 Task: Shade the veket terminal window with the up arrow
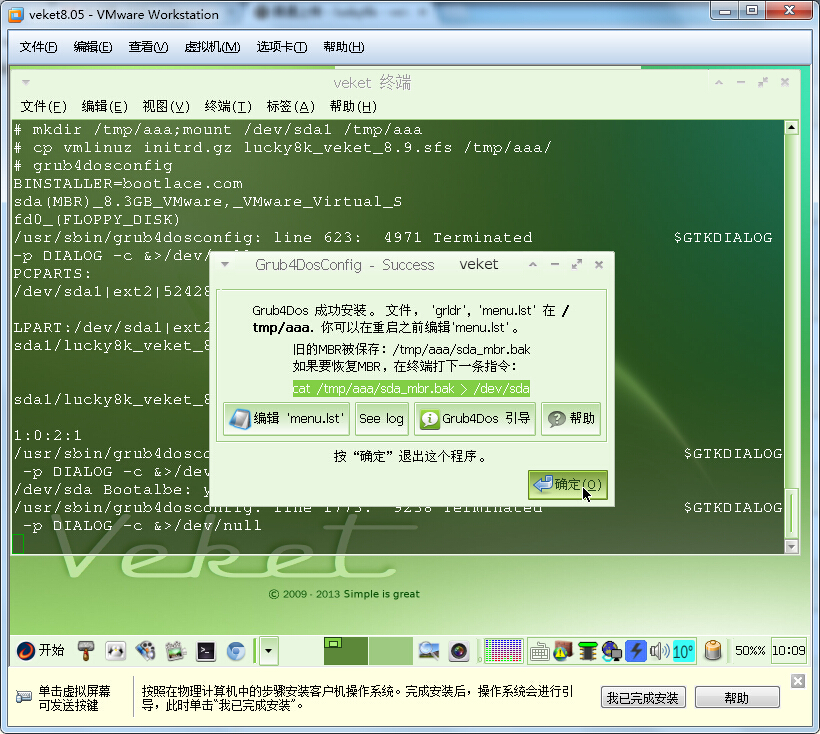pos(719,82)
